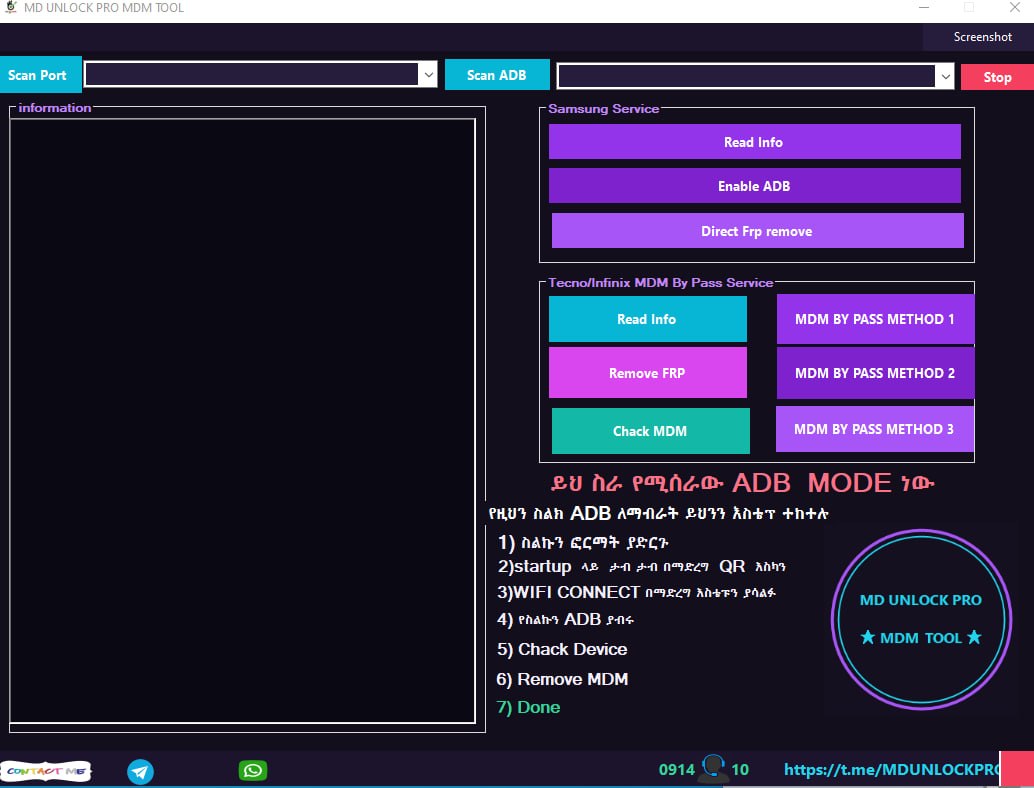Click Tecno/Infinix Read Info button
The image size is (1034, 788).
coord(648,319)
